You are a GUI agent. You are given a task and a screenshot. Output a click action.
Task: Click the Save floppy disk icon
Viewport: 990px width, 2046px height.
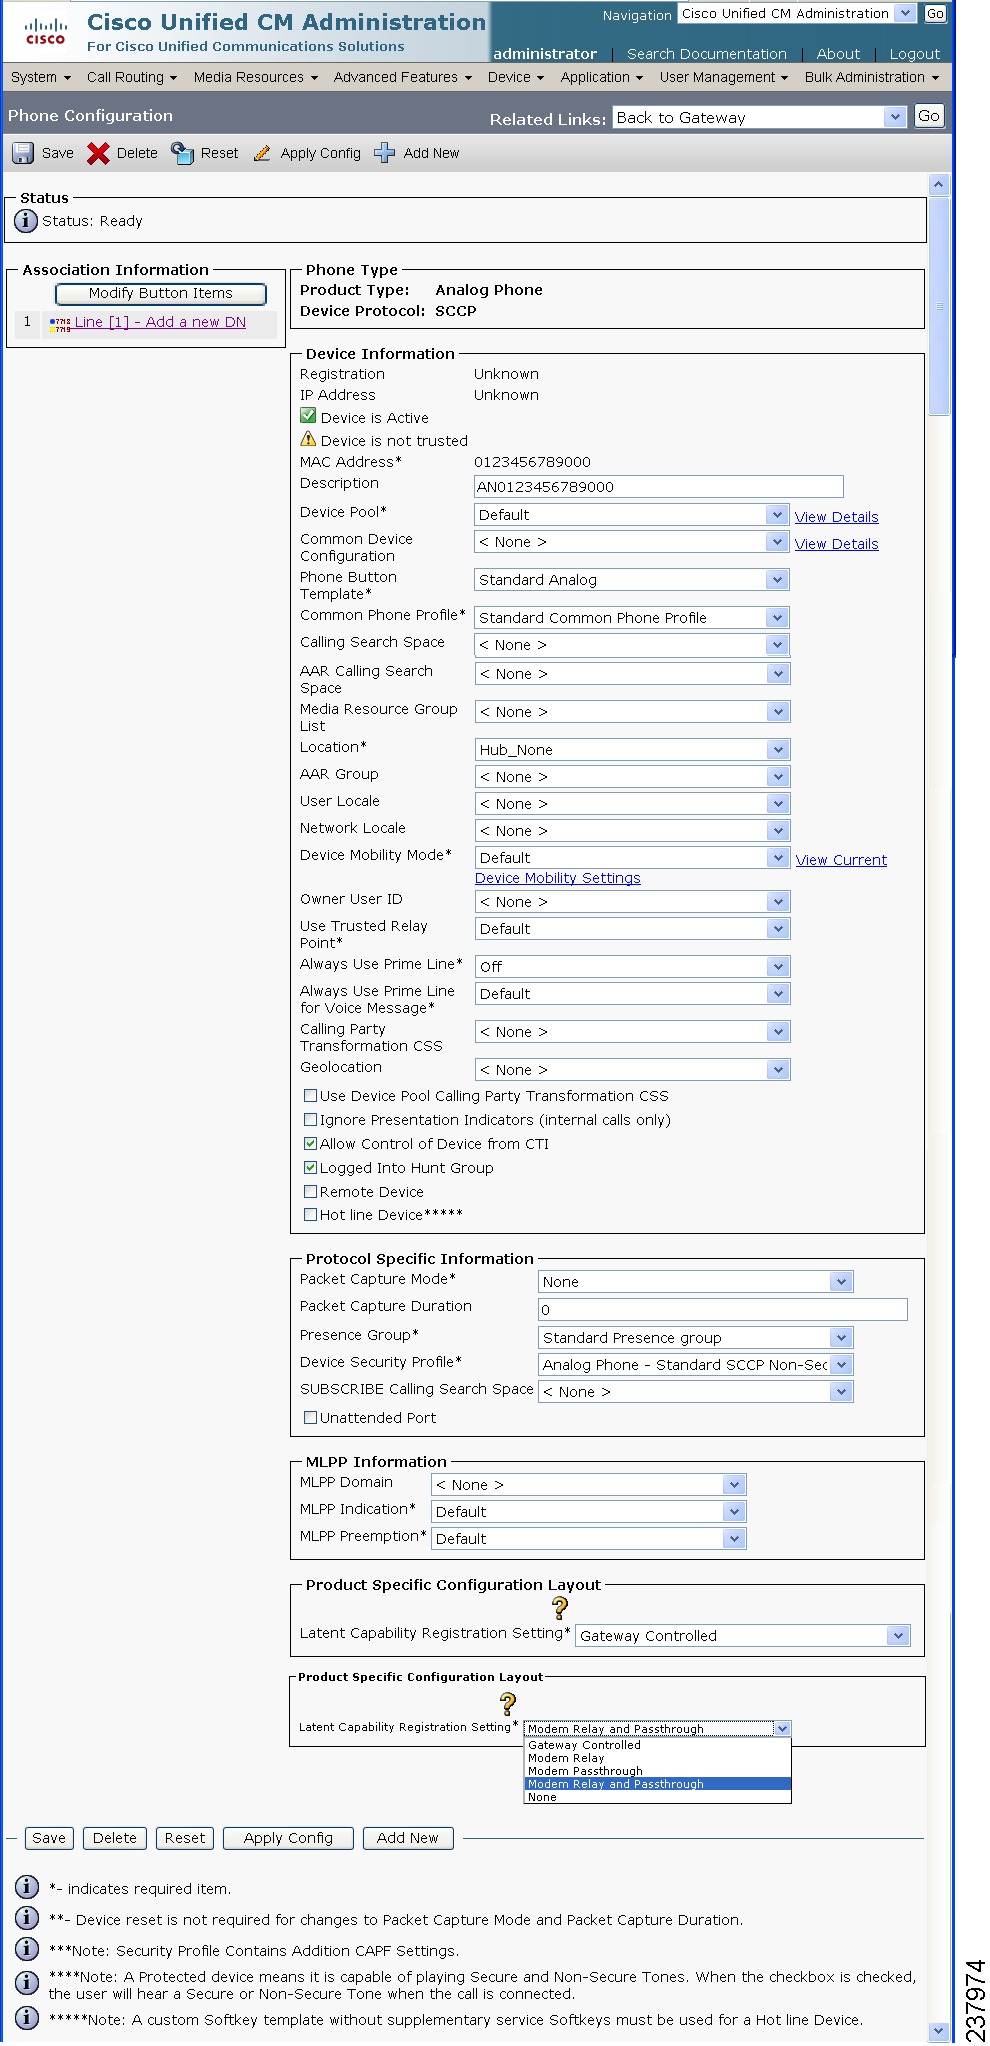coord(23,153)
